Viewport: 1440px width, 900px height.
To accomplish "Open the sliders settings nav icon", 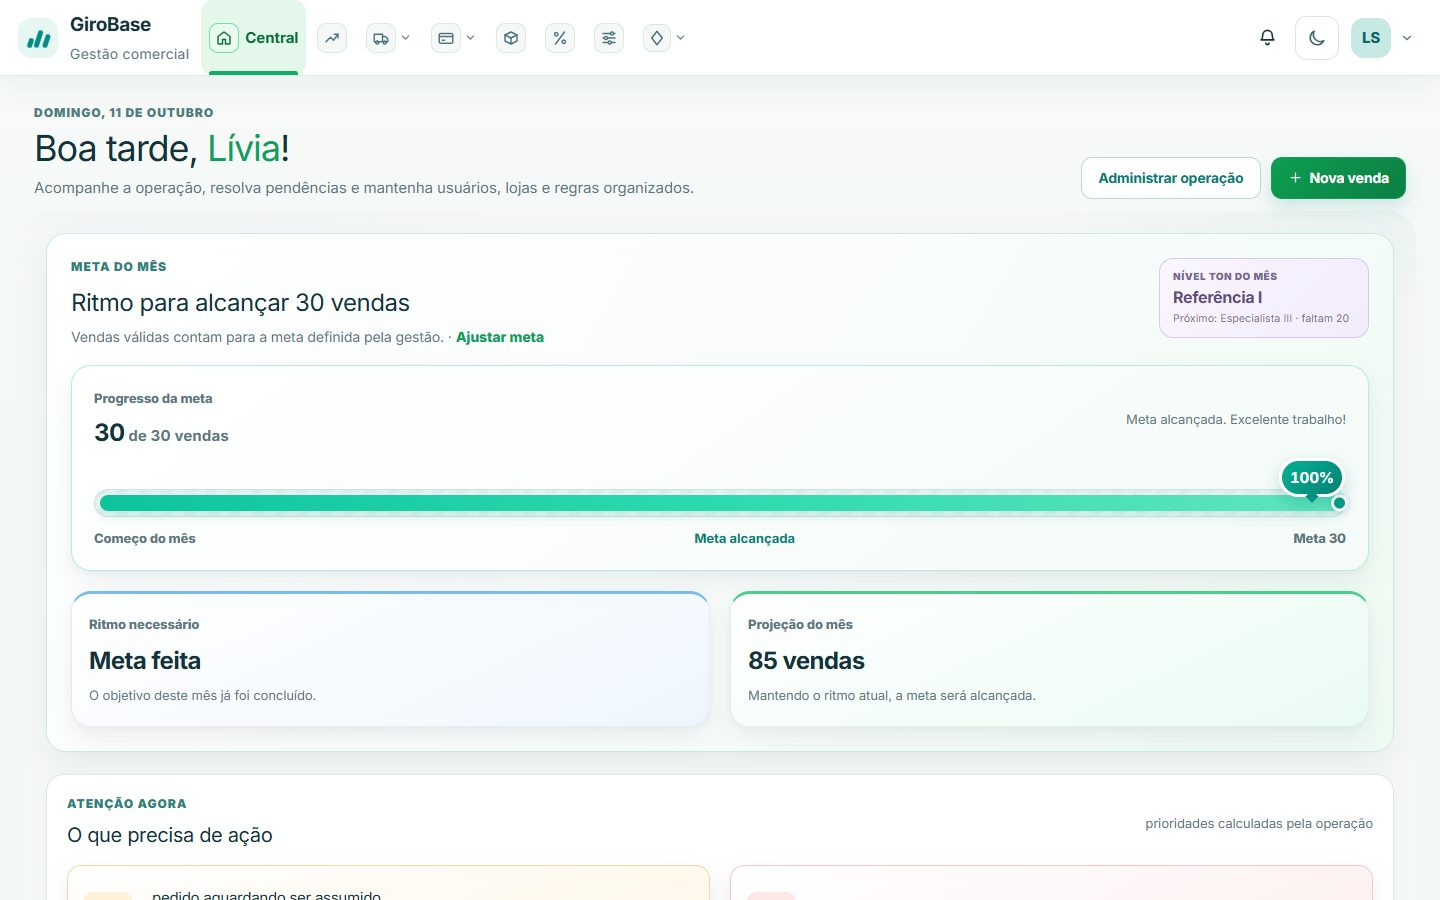I will [609, 38].
